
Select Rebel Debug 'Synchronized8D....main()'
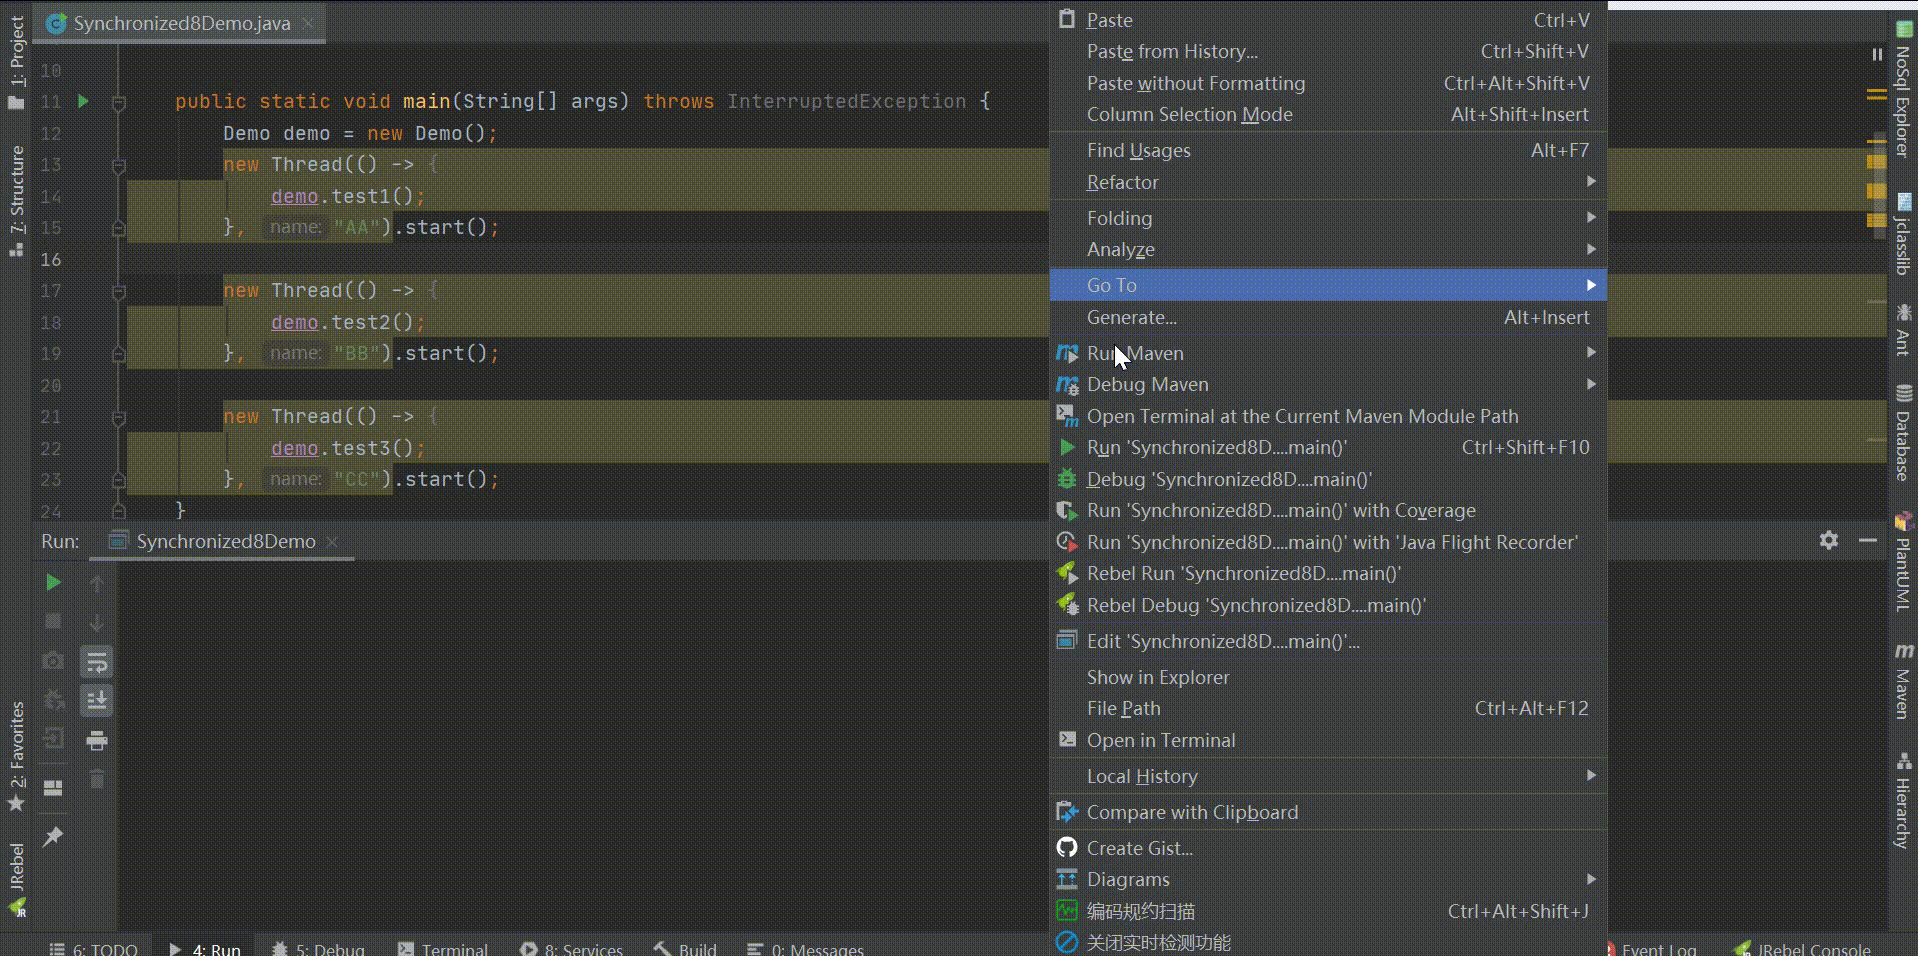(x=1328, y=605)
